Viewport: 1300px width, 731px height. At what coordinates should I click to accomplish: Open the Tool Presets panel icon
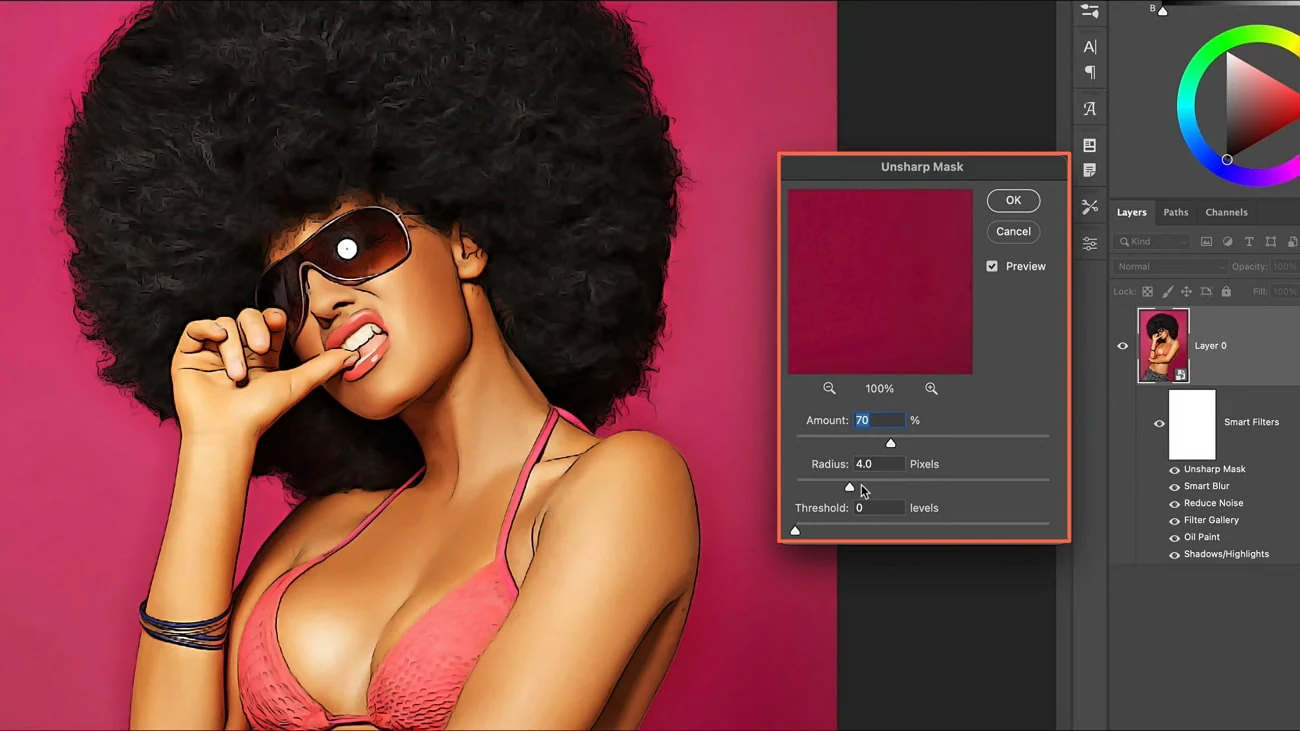pyautogui.click(x=1090, y=206)
